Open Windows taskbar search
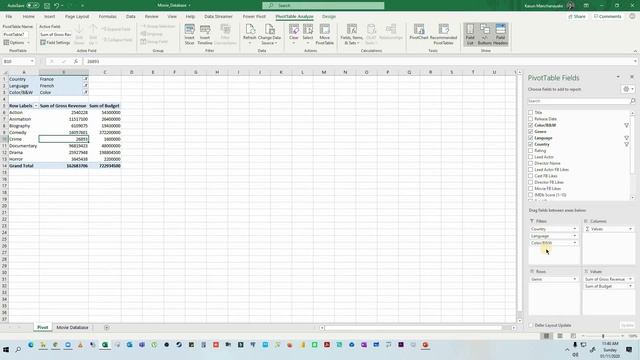 click(18, 349)
